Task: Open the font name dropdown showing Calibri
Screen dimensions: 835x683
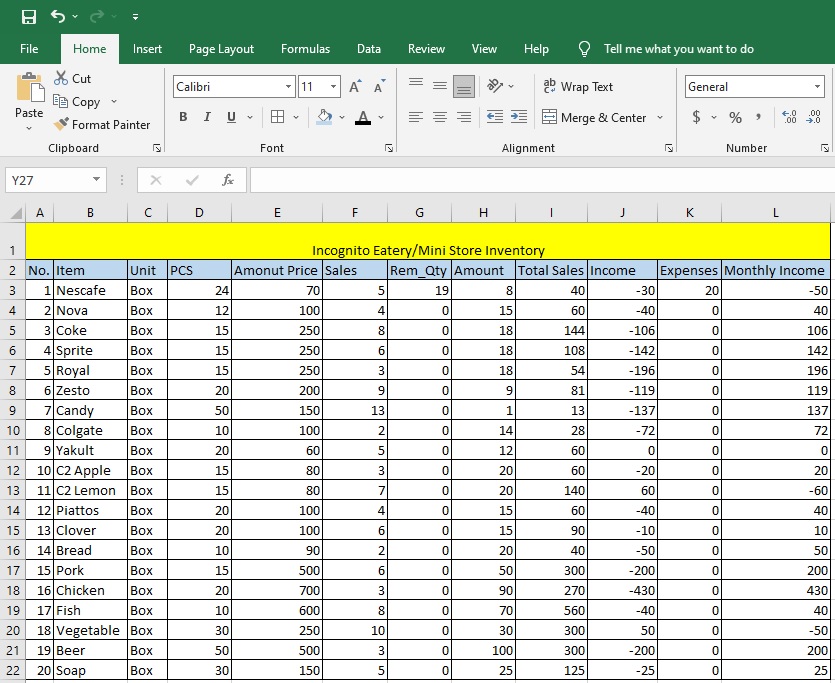Action: (x=288, y=87)
